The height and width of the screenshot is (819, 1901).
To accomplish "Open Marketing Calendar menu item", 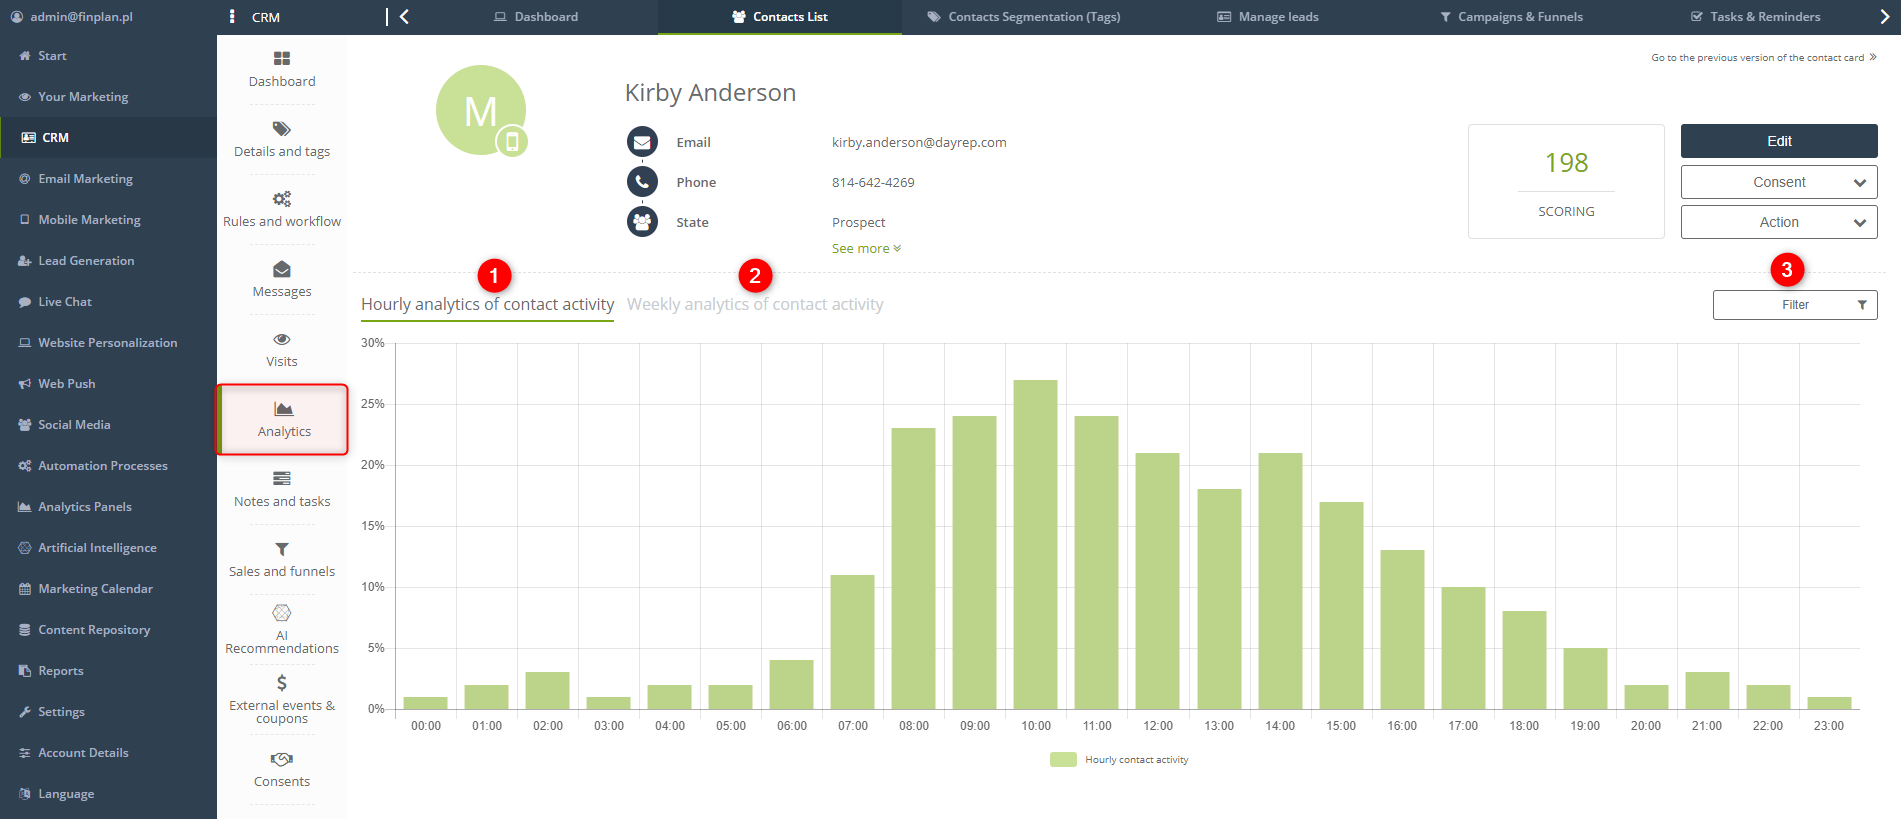I will coord(108,589).
